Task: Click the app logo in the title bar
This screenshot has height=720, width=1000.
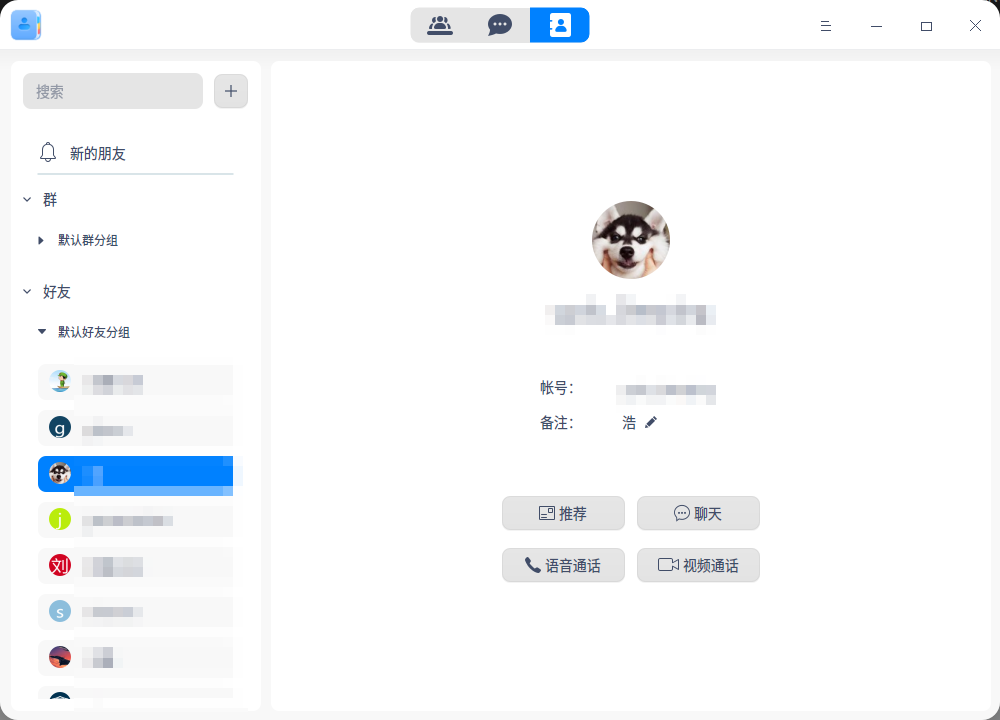Action: pyautogui.click(x=25, y=25)
